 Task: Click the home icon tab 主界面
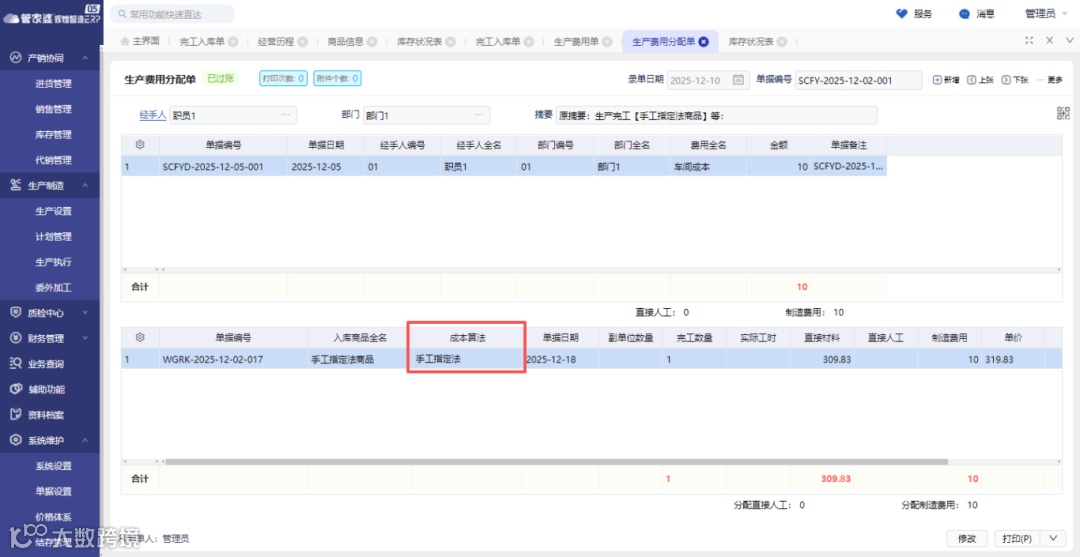(x=140, y=41)
